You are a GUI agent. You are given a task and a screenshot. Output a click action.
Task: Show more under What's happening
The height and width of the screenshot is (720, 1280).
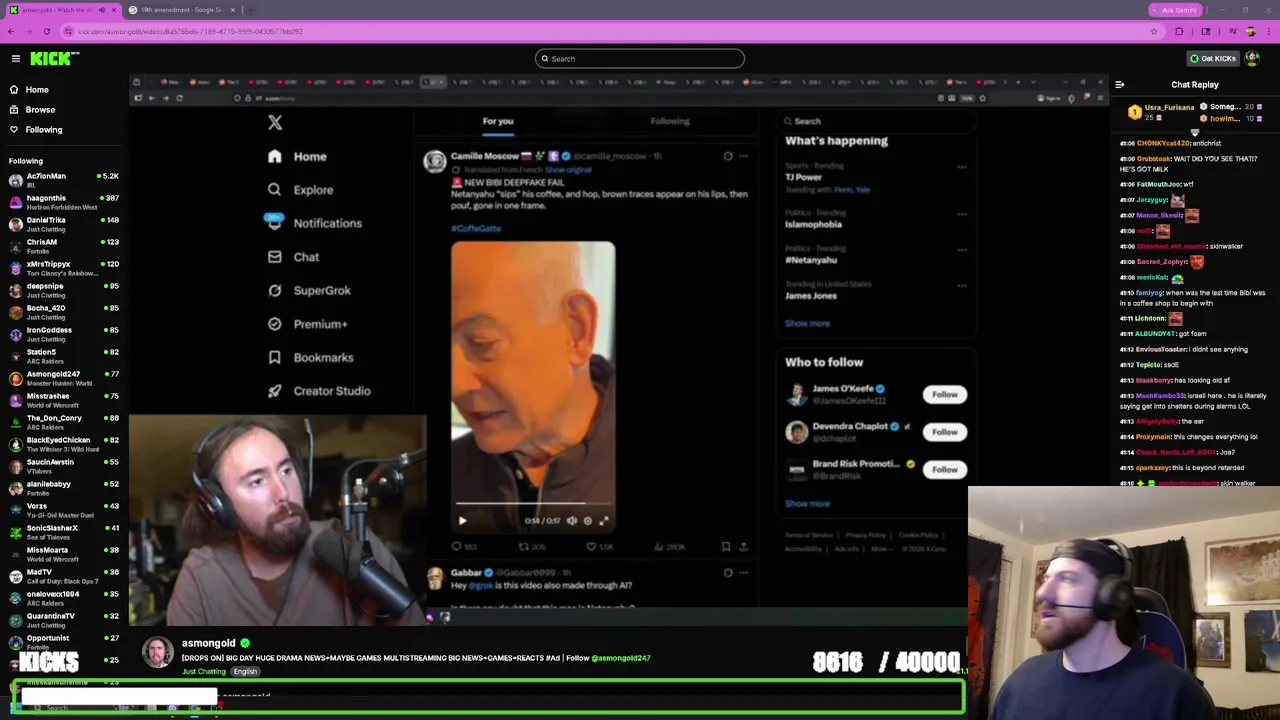[807, 323]
